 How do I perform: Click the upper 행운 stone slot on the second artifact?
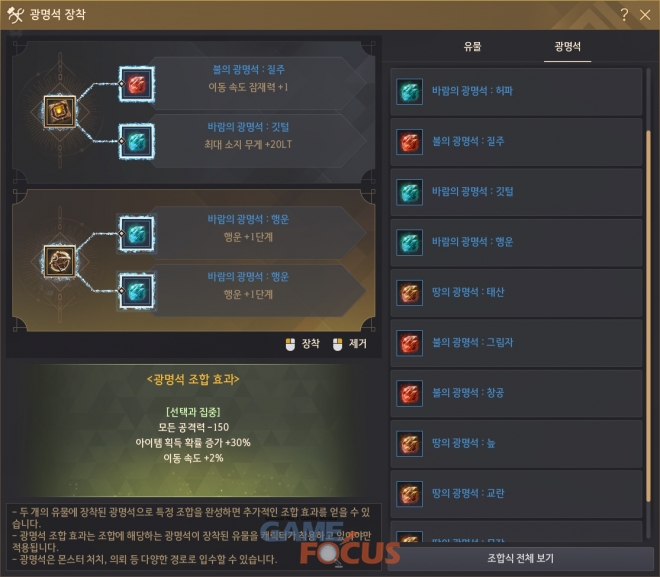tap(137, 234)
